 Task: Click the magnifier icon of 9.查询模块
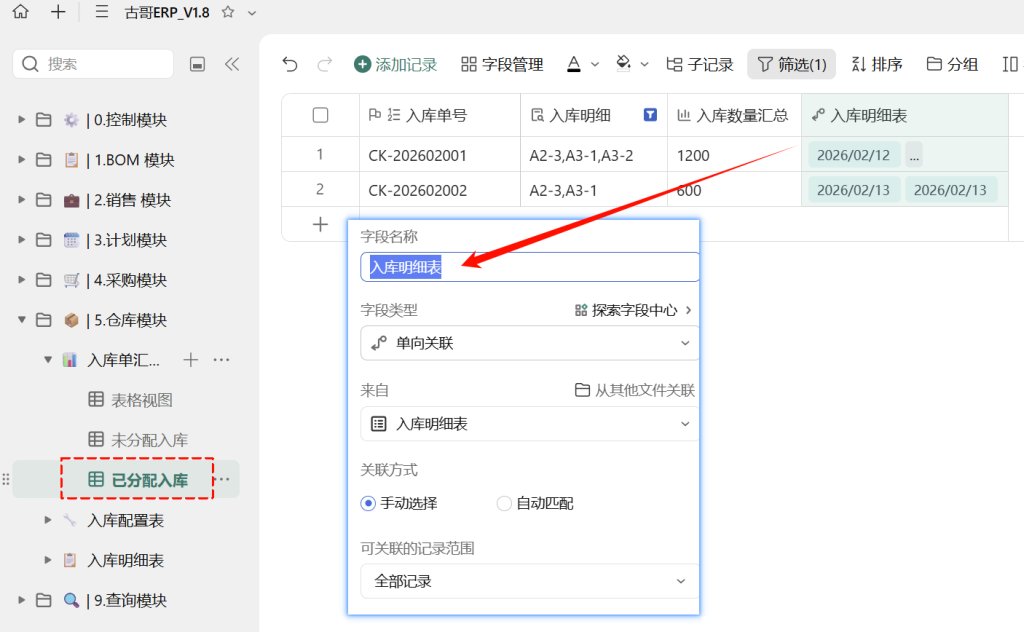(x=71, y=599)
